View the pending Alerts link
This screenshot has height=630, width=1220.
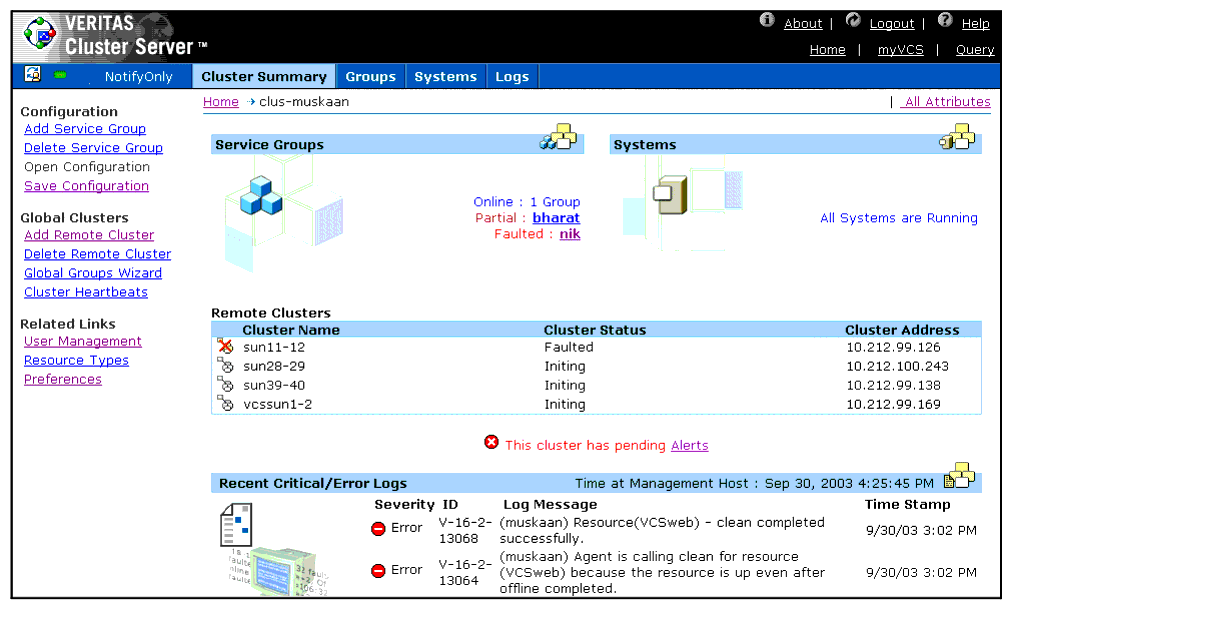pos(689,446)
